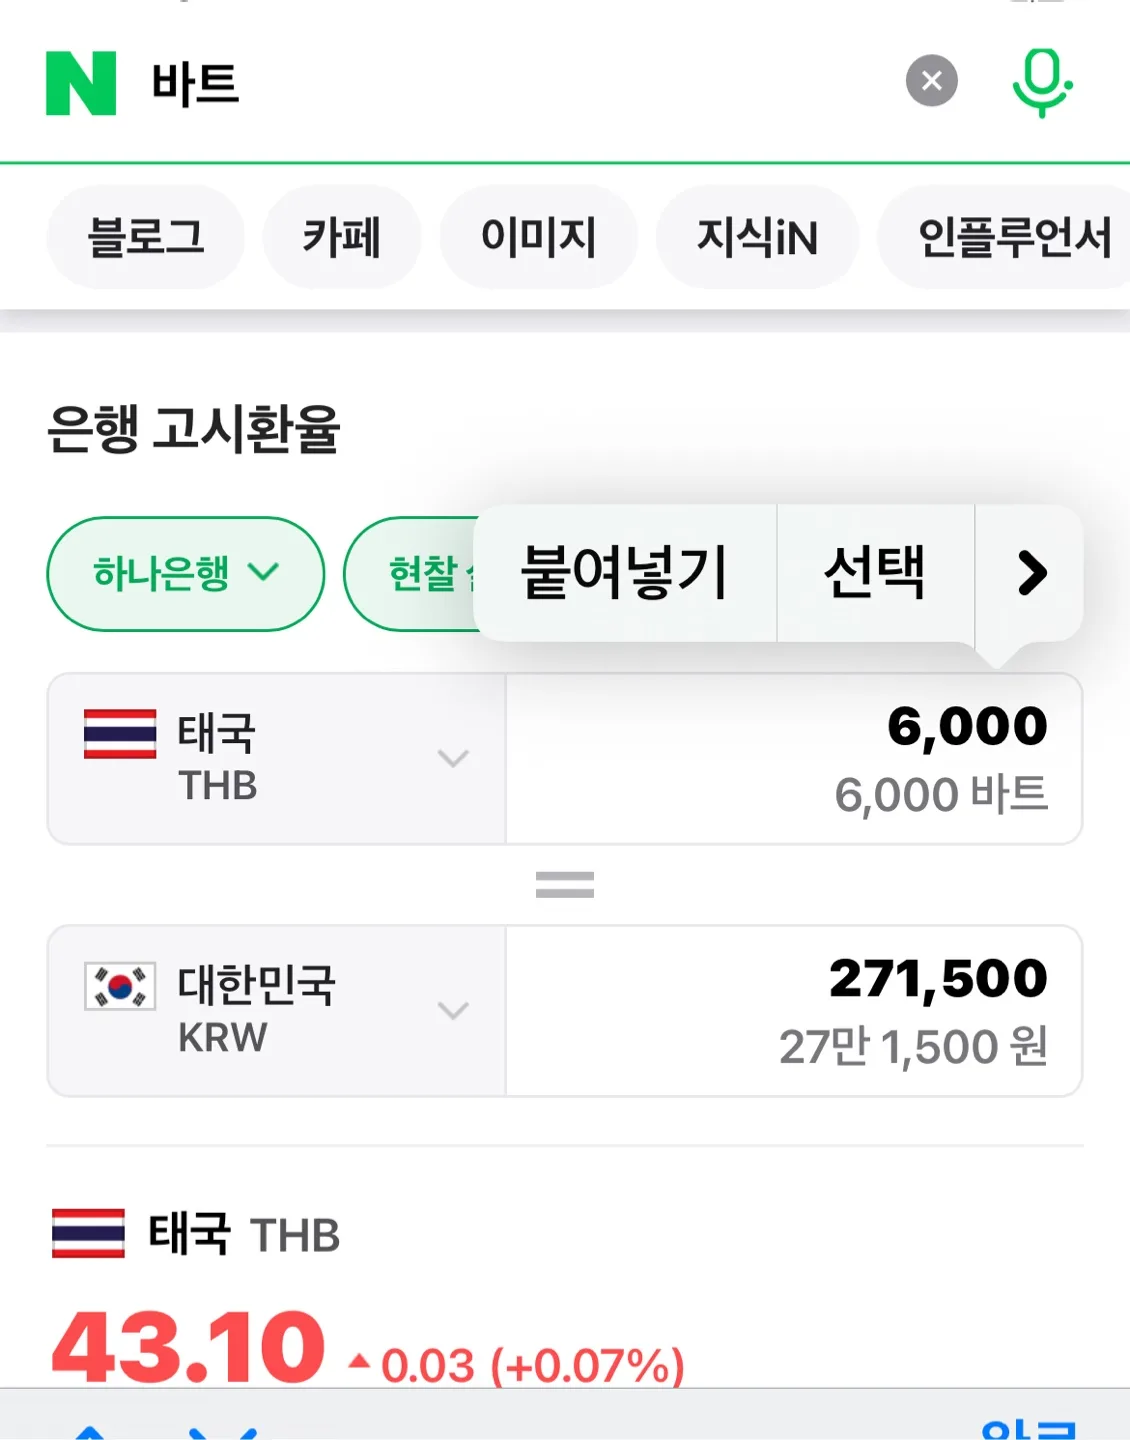Viewport: 1130px width, 1440px height.
Task: Edit the 6,000 baht amount field
Action: click(794, 759)
